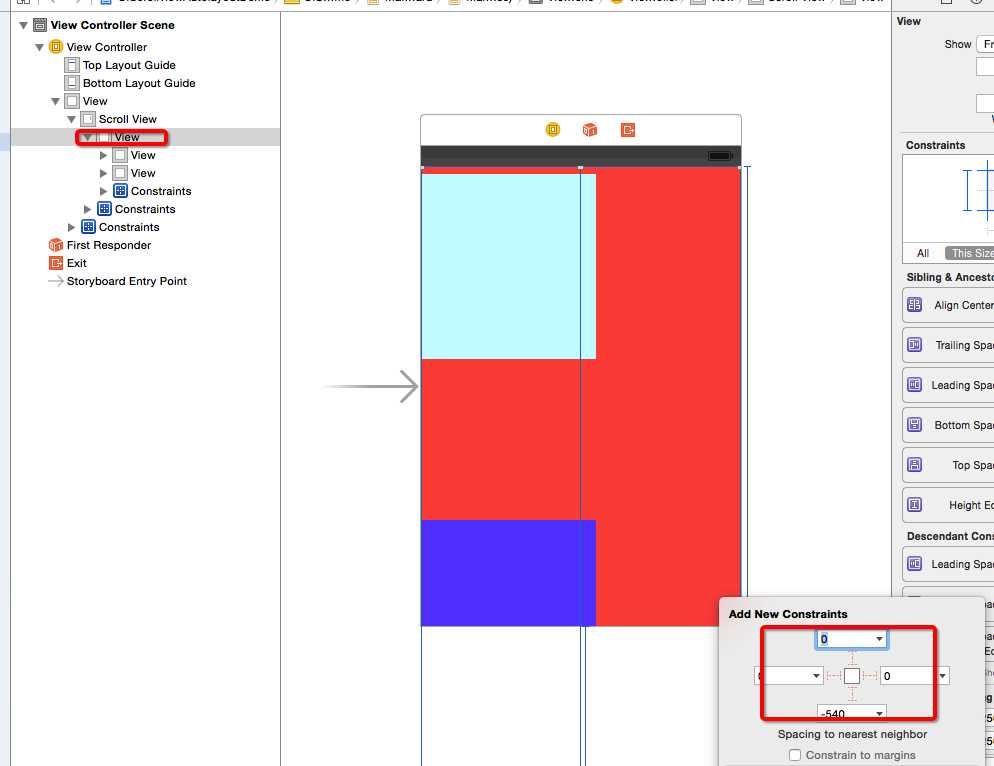Toggle the right spacing strut in constraints popup
This screenshot has height=766, width=994.
(870, 676)
